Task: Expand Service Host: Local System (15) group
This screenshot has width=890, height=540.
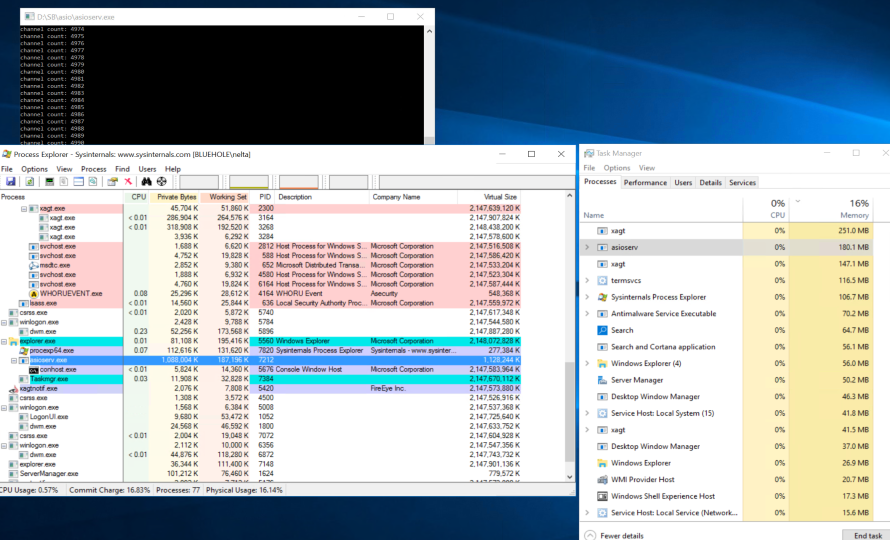Action: tap(587, 413)
